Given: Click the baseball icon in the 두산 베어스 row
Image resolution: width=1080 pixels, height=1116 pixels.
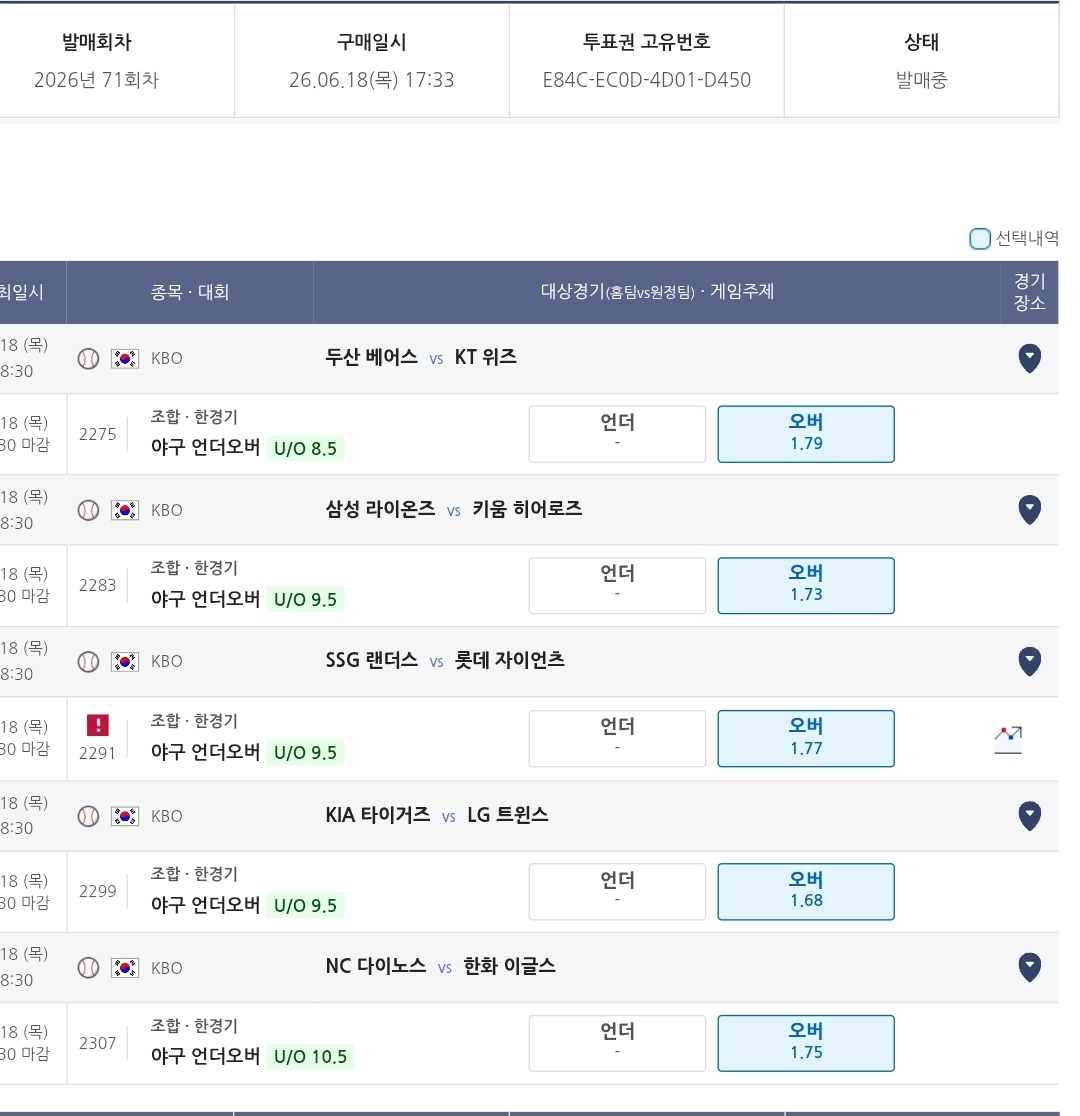Looking at the screenshot, I should tap(88, 358).
